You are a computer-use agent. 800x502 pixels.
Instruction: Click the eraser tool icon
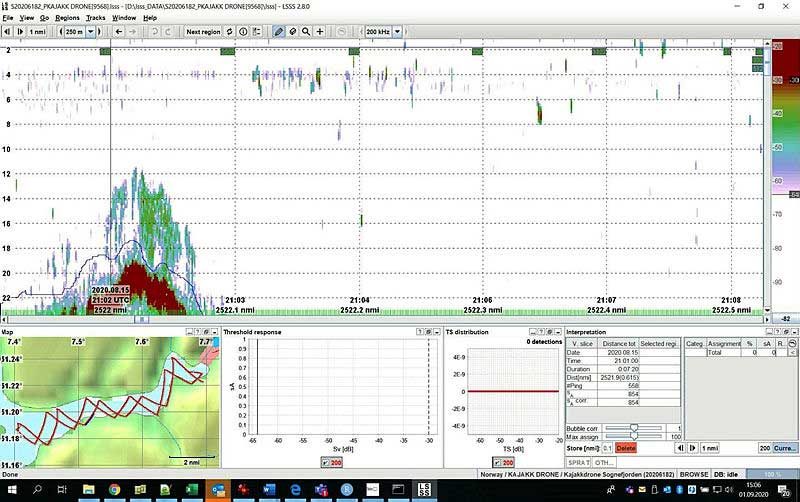(x=292, y=32)
